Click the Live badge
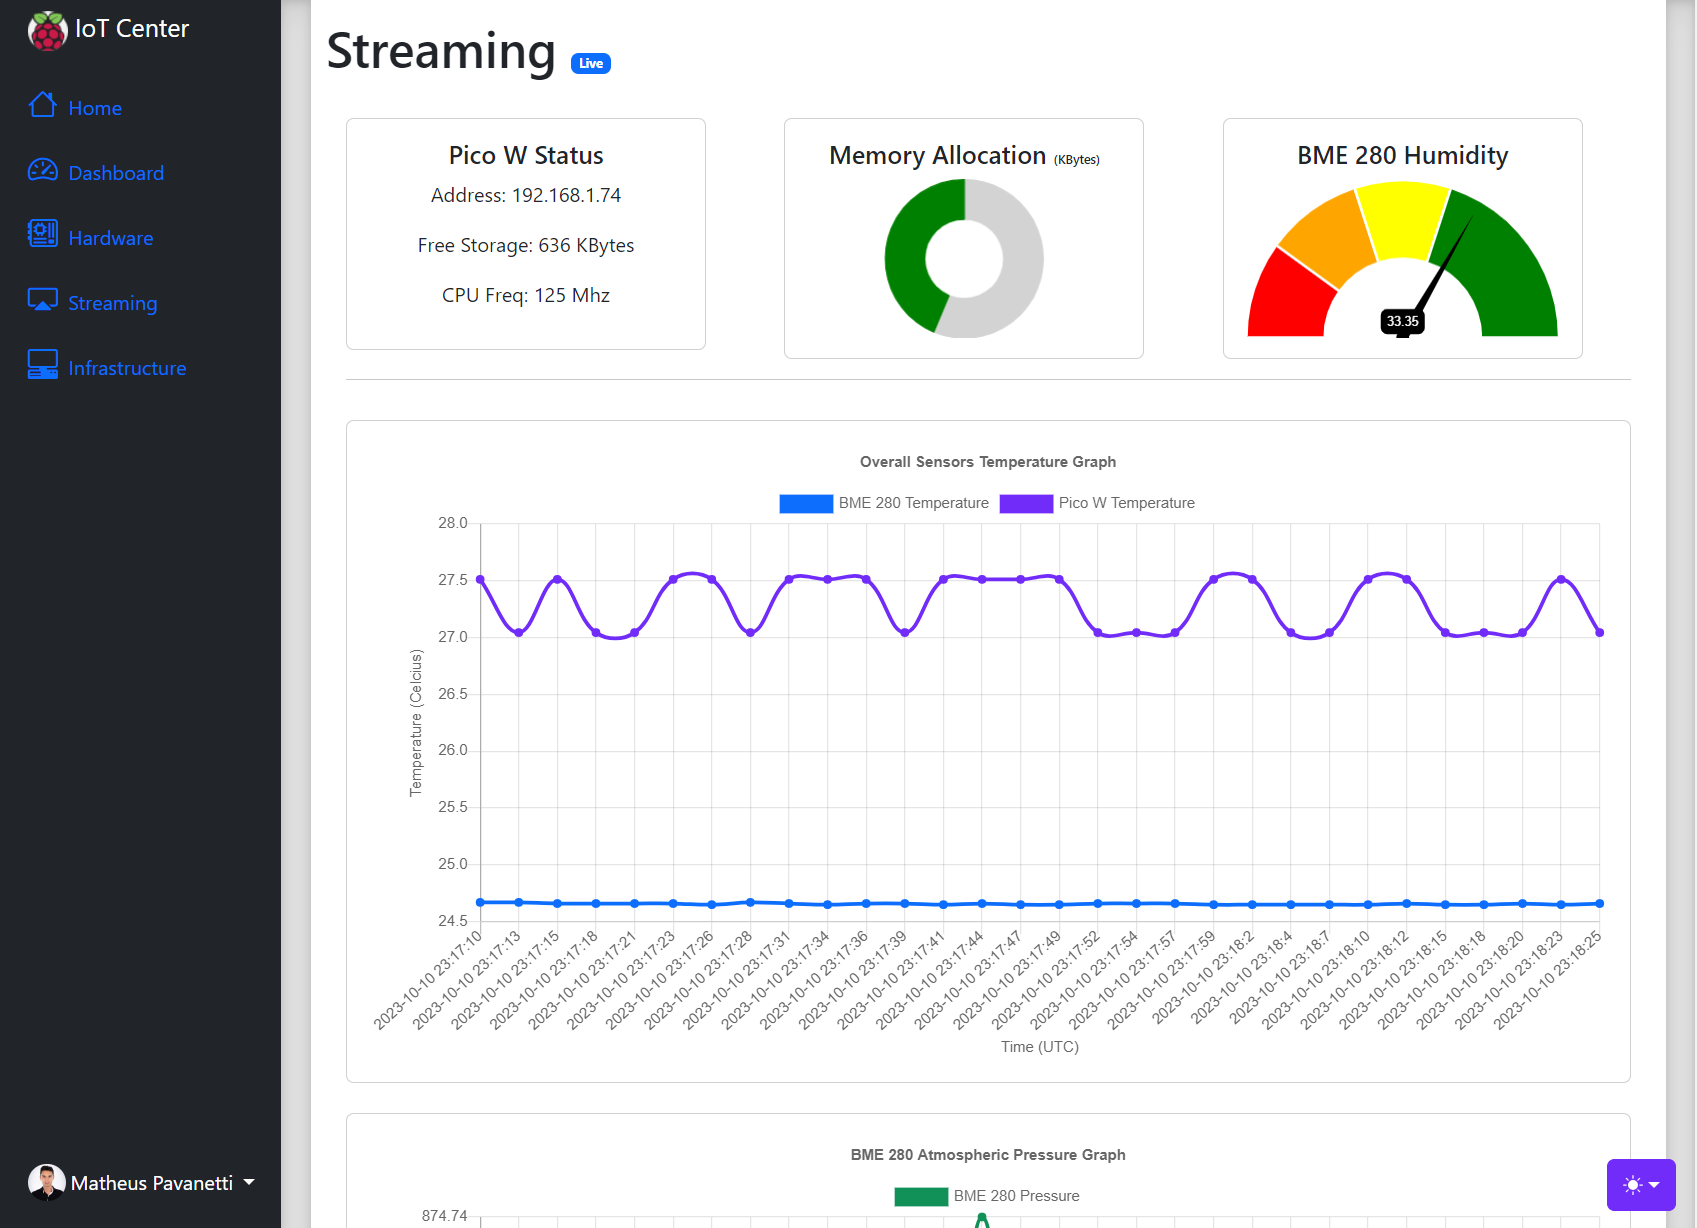This screenshot has width=1697, height=1228. pyautogui.click(x=591, y=63)
